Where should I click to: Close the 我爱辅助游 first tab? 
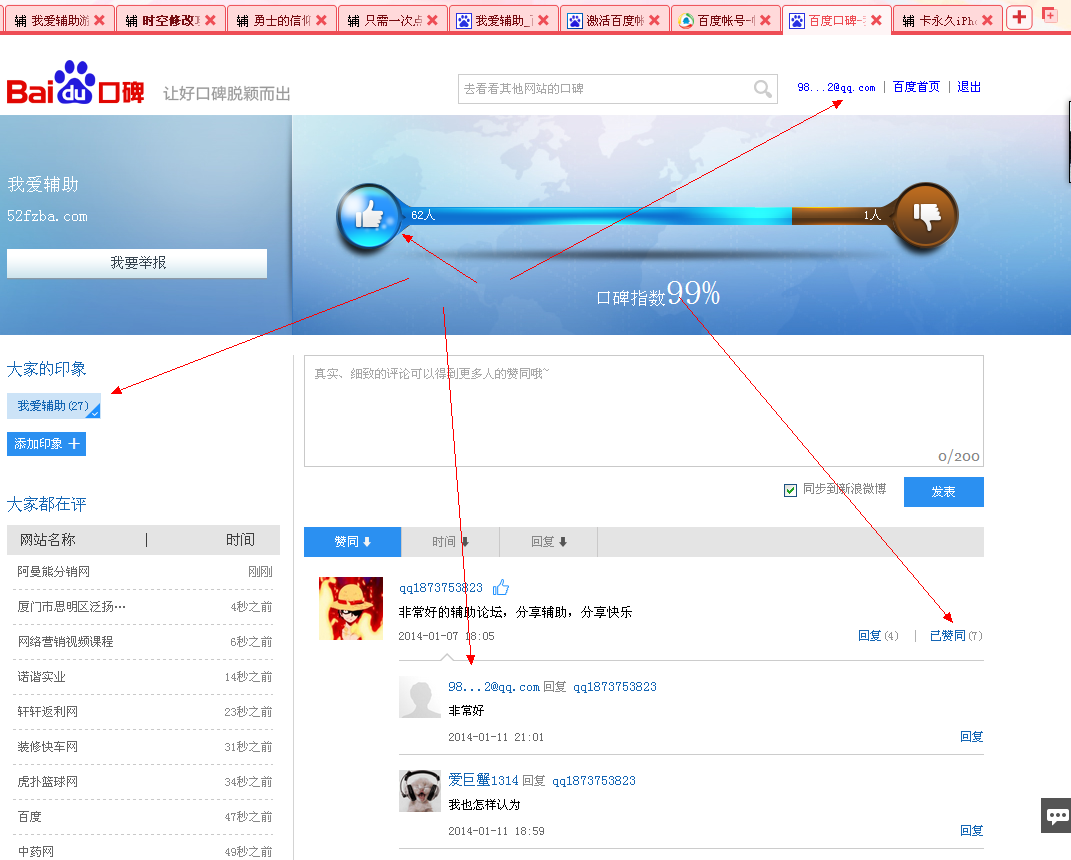pyautogui.click(x=99, y=20)
